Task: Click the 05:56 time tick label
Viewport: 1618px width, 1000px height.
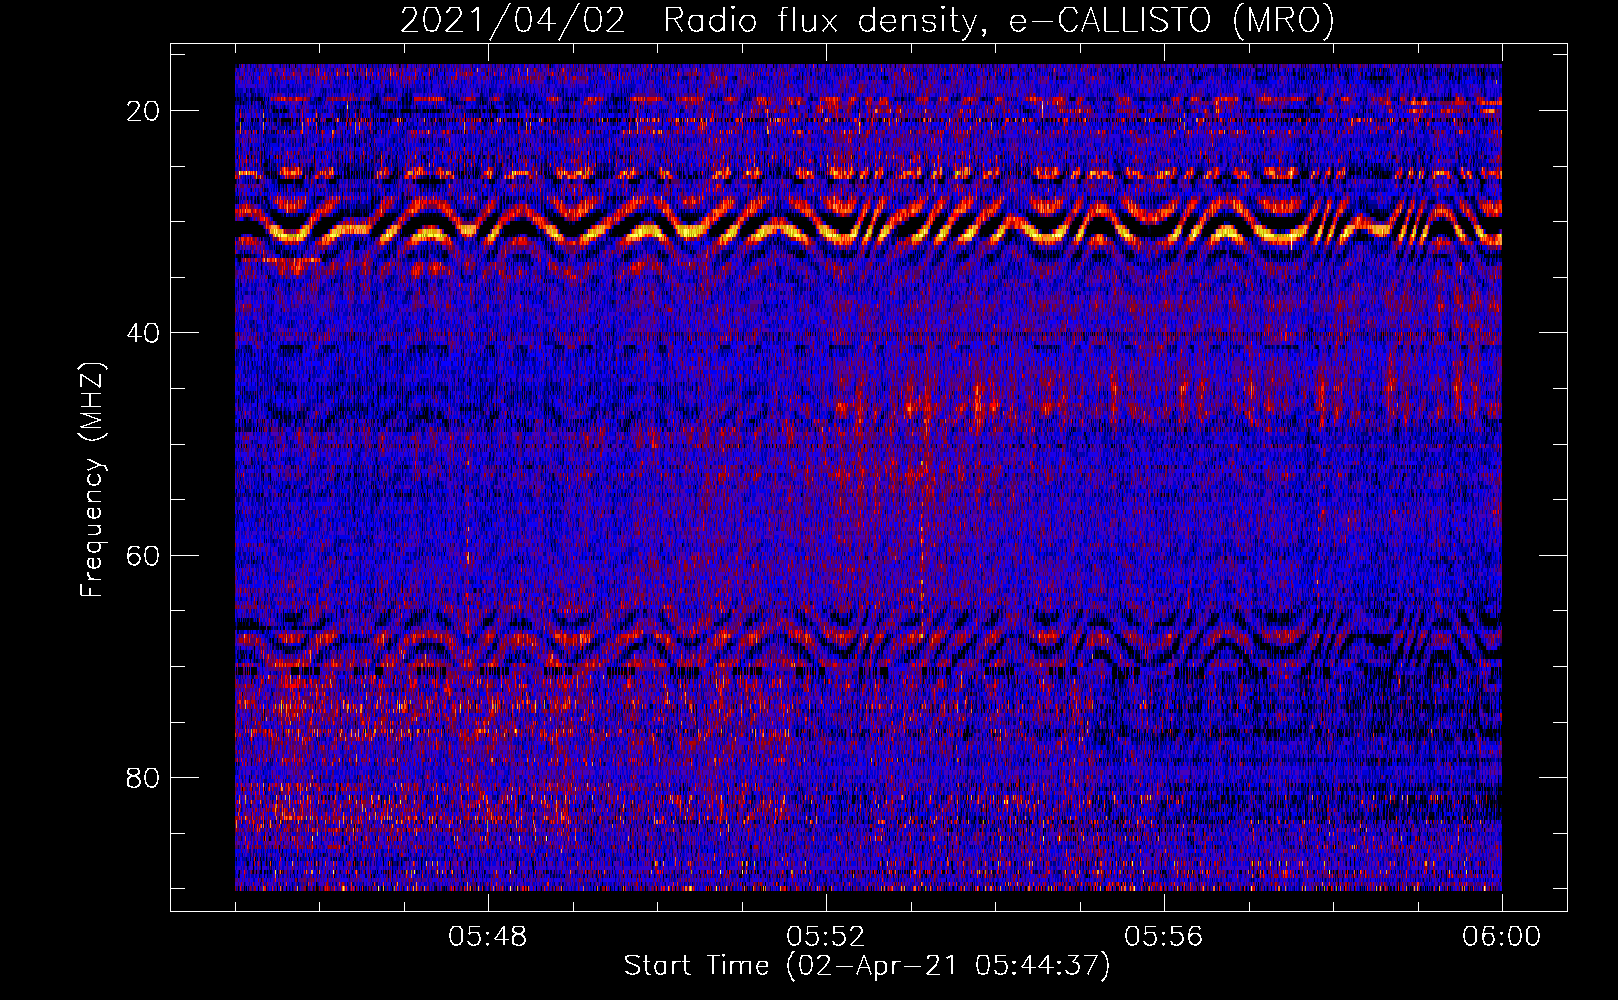Action: pyautogui.click(x=1164, y=937)
